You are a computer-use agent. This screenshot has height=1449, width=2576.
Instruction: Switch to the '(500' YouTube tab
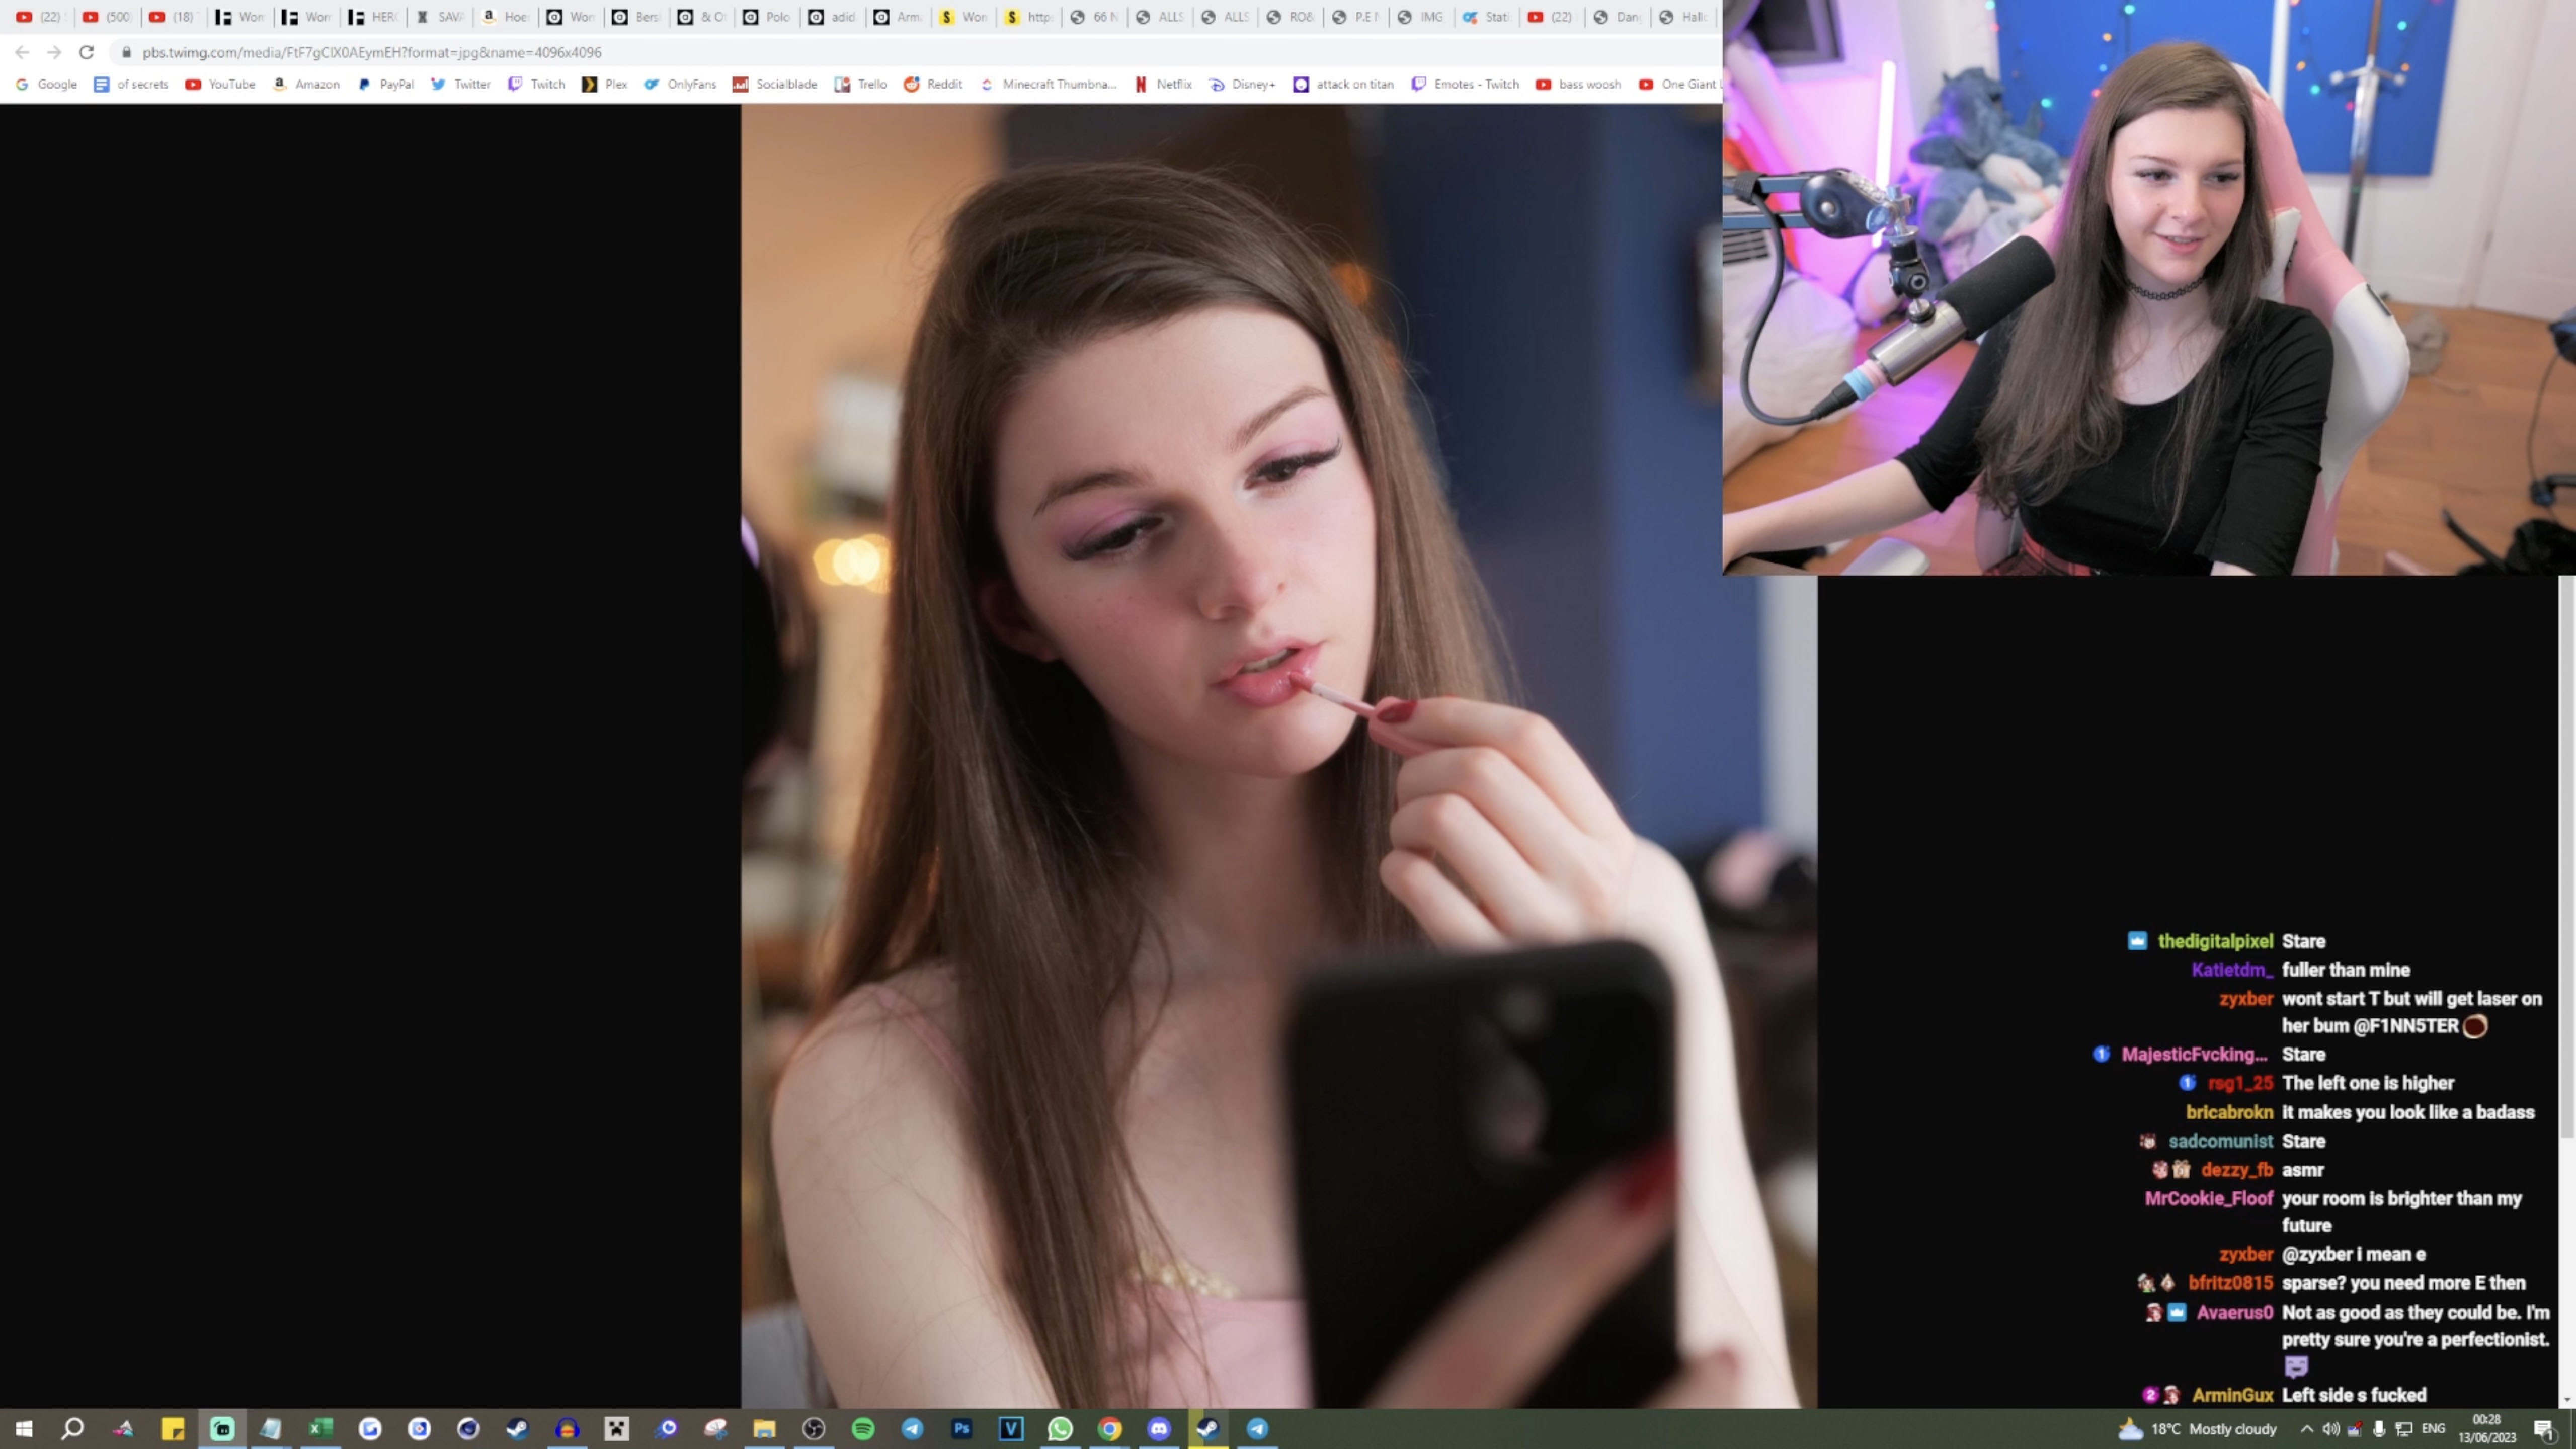[x=108, y=16]
